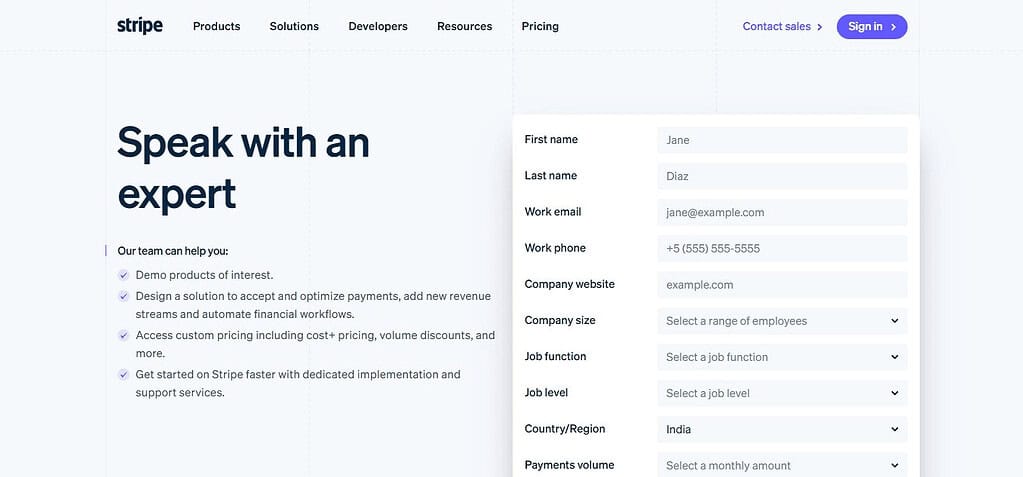Click the Speak with an expert heading

[x=243, y=168]
